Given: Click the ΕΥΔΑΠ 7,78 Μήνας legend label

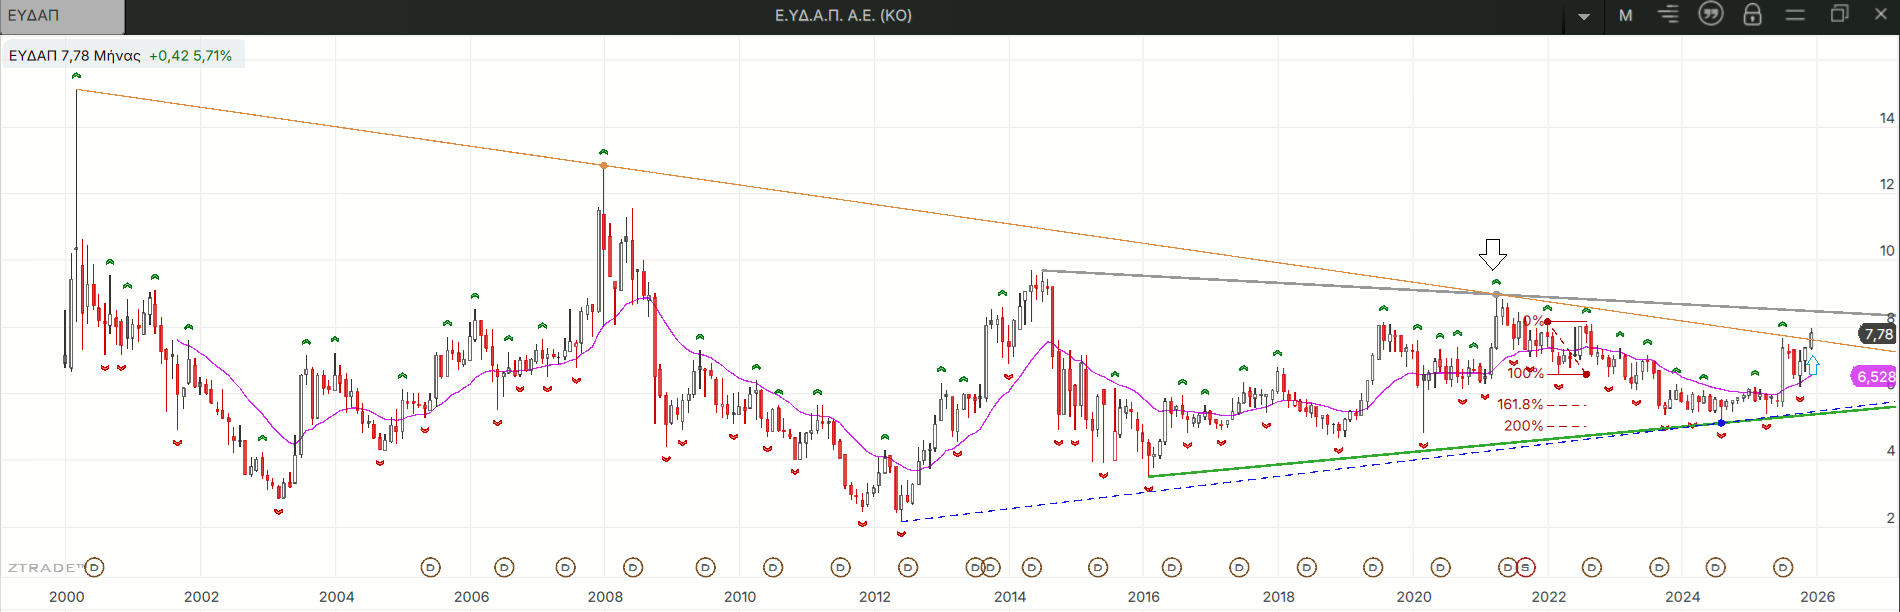Looking at the screenshot, I should click(75, 56).
